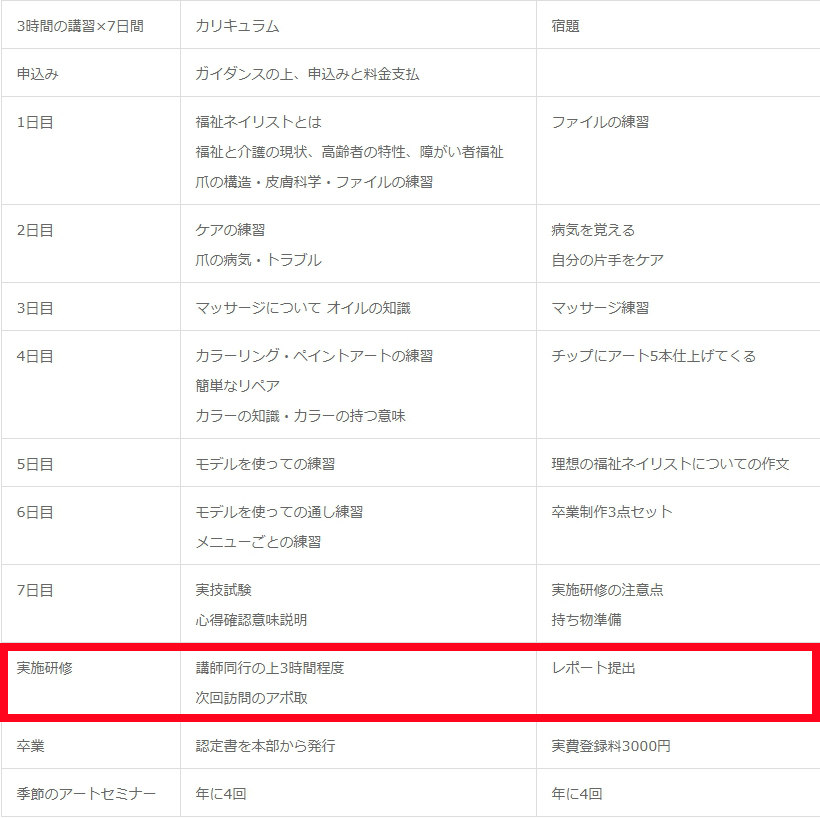The width and height of the screenshot is (820, 818).
Task: Click the 簡単なリペア line
Action: [237, 386]
